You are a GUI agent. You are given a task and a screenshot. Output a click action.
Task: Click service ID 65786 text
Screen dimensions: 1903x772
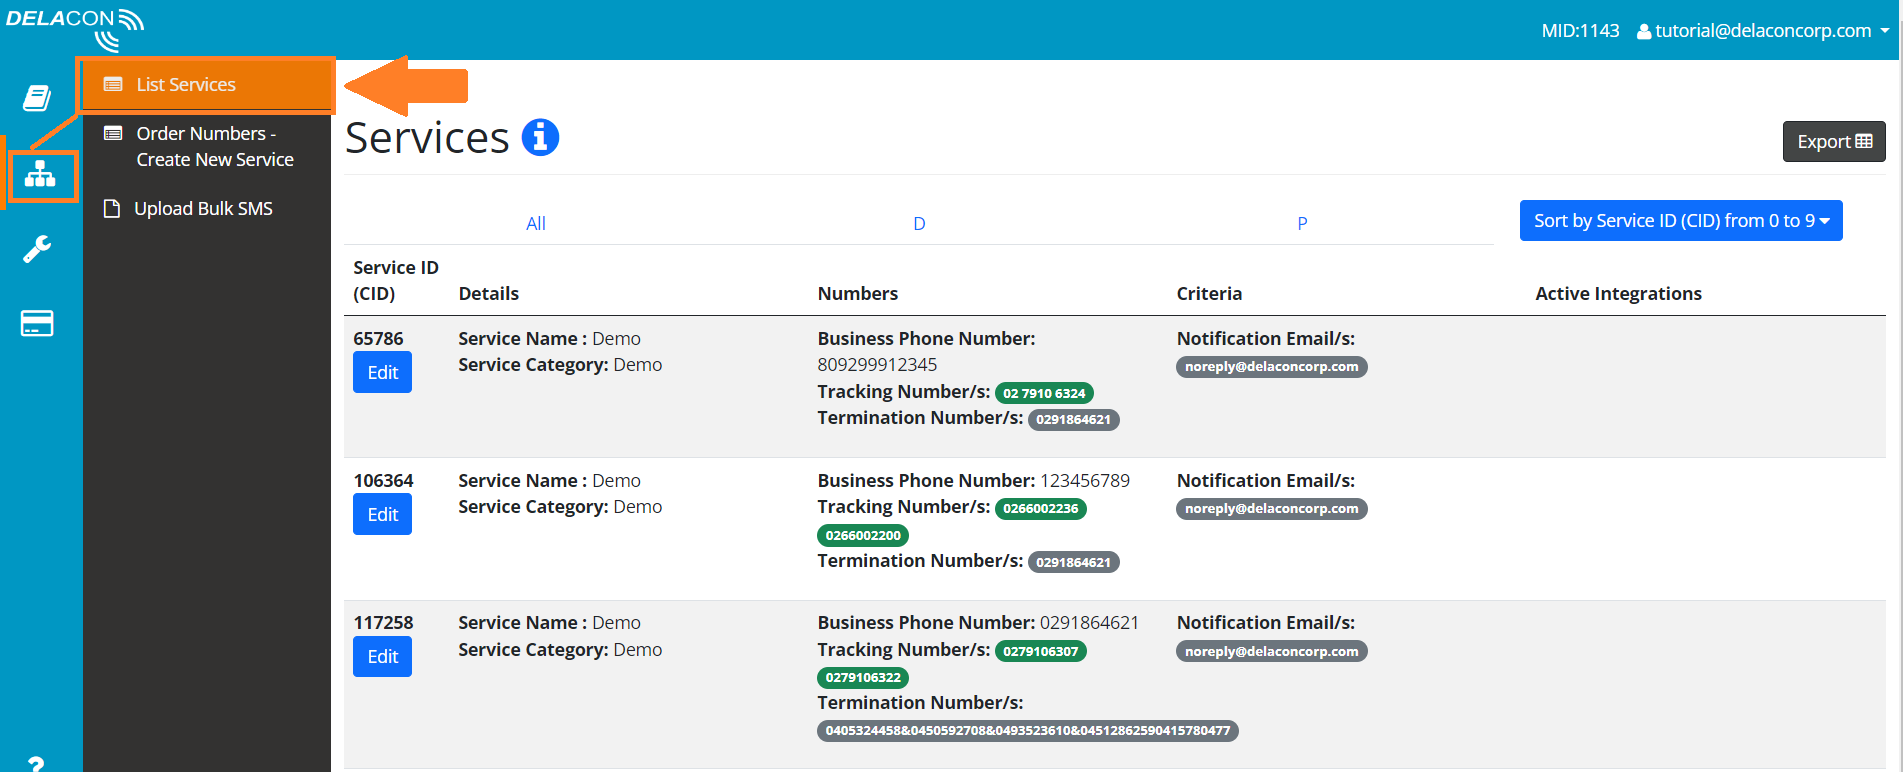(x=378, y=338)
